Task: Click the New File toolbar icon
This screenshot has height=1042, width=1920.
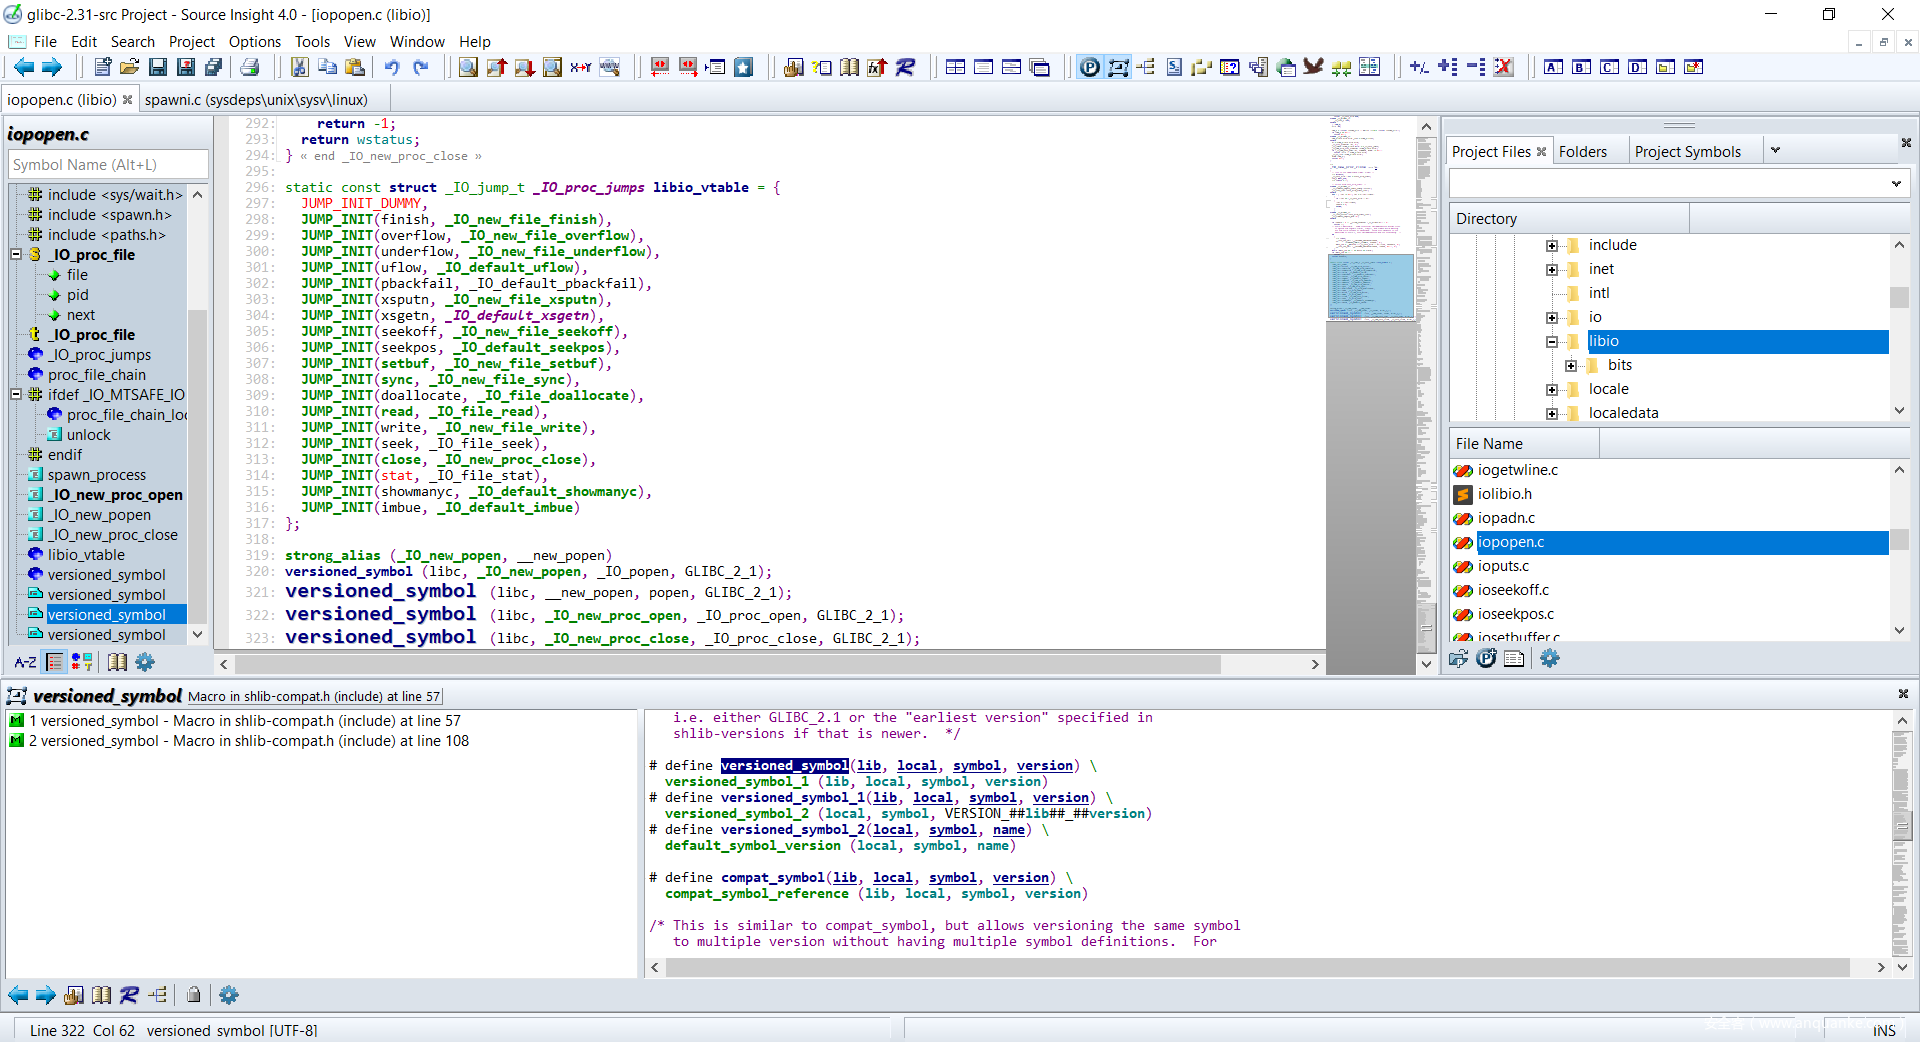Action: pos(102,67)
